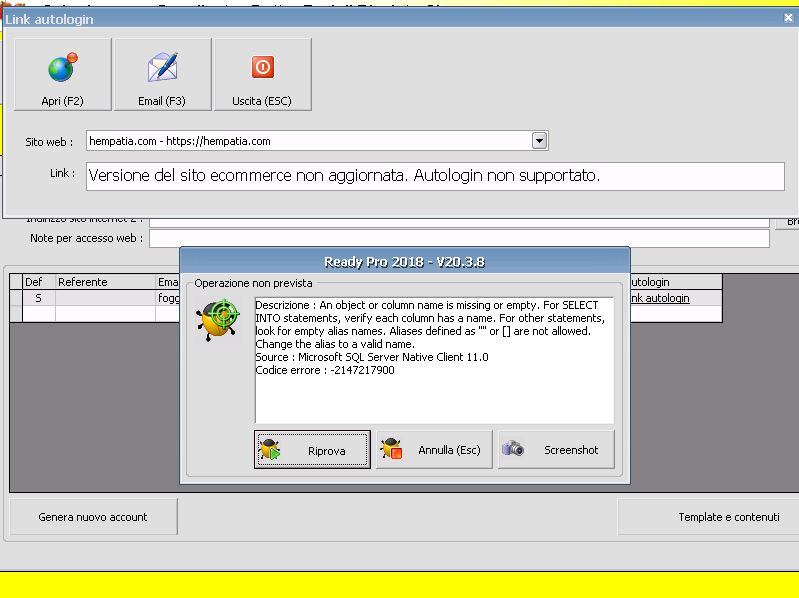
Task: Click the Apri (F2) label
Action: point(62,101)
